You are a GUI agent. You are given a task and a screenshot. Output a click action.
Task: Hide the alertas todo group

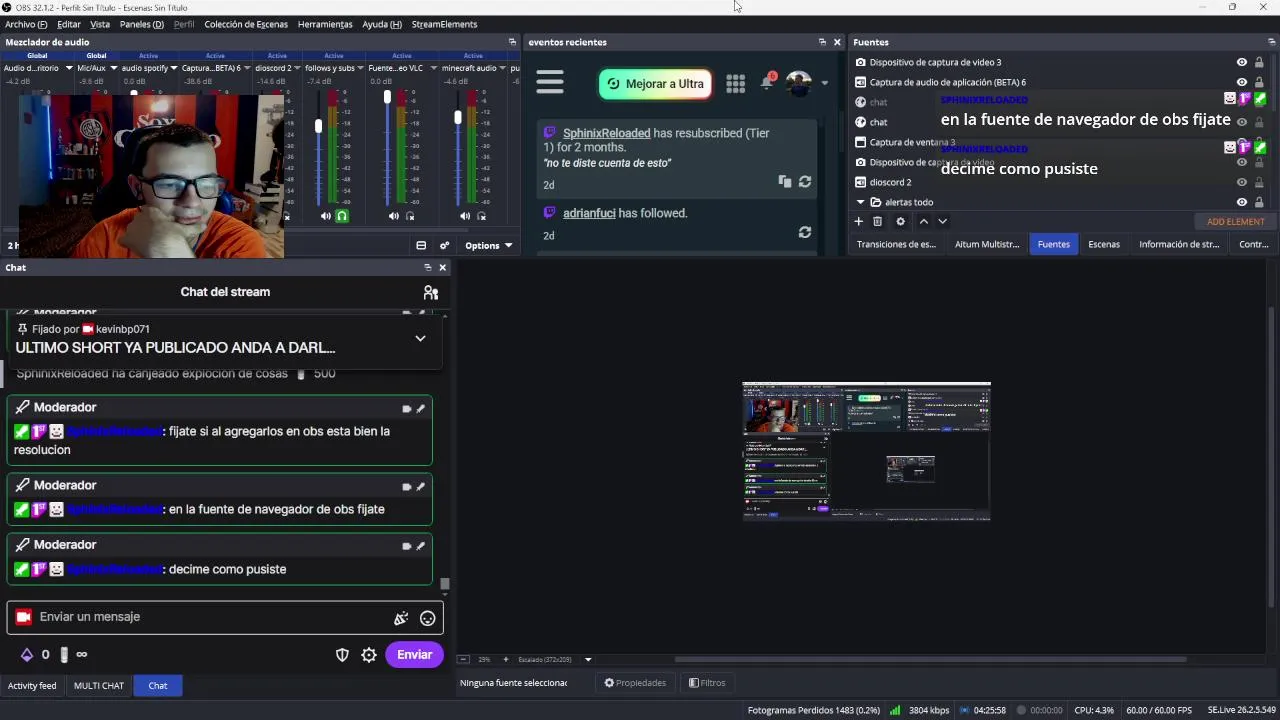(1242, 202)
